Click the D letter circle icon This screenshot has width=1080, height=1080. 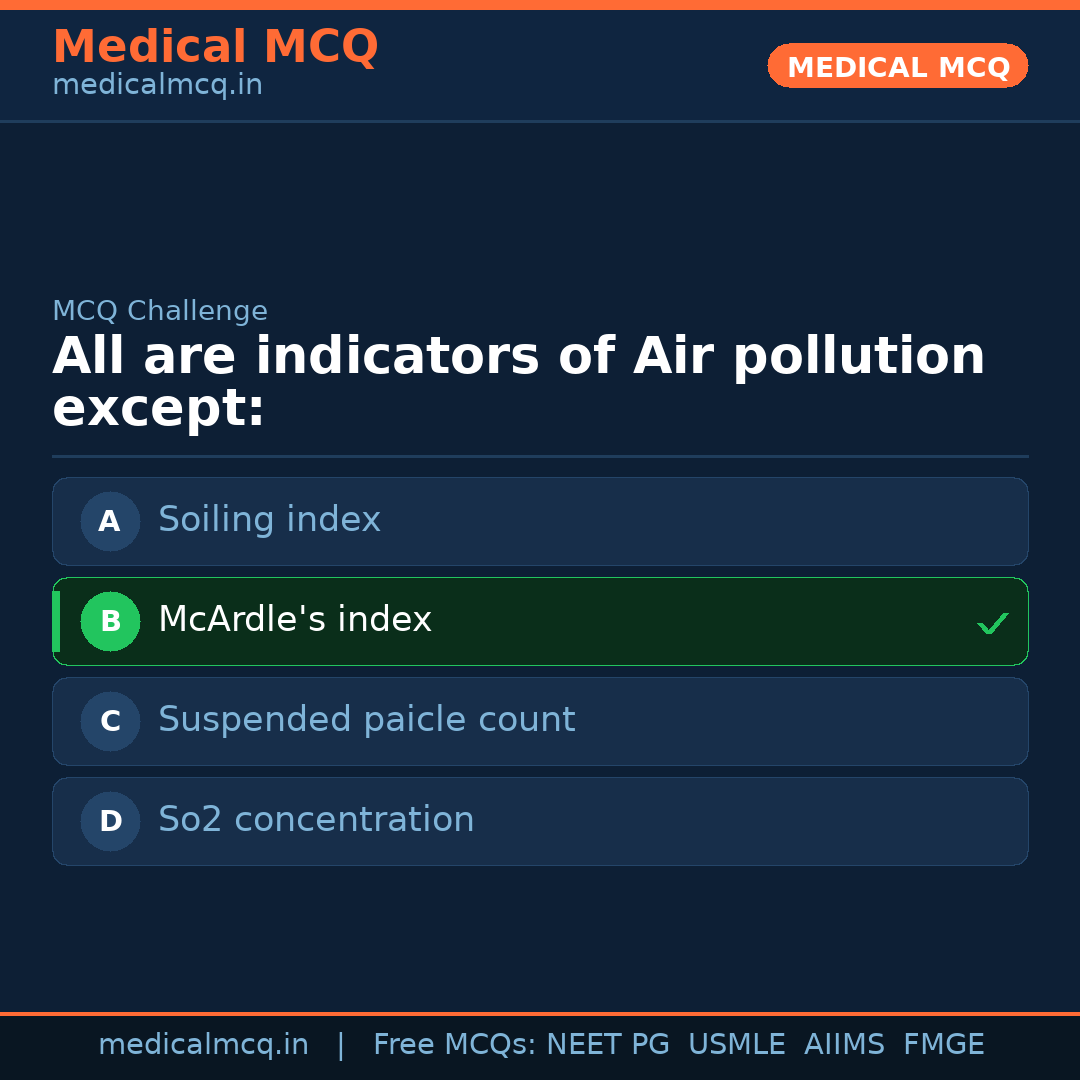pyautogui.click(x=110, y=821)
